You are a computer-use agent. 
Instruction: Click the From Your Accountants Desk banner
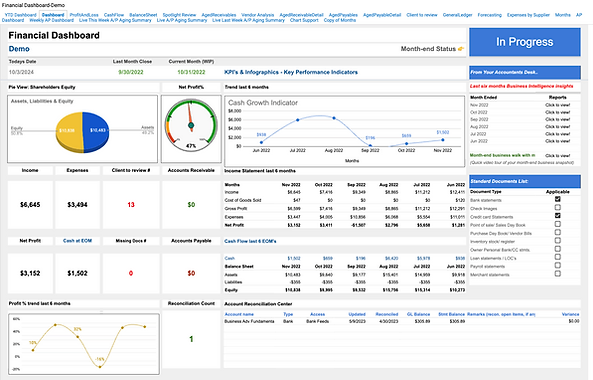[525, 72]
